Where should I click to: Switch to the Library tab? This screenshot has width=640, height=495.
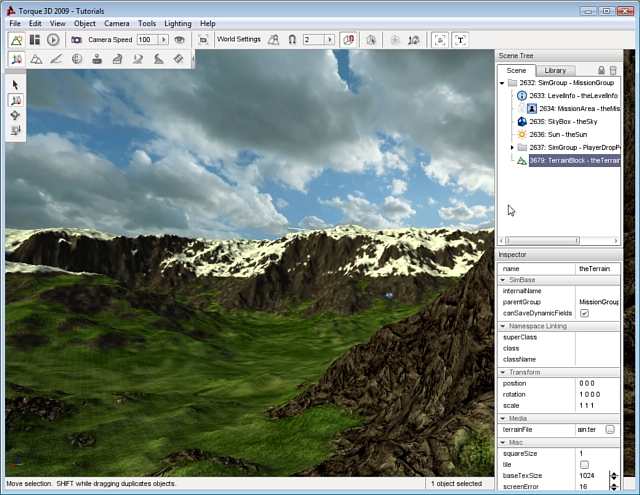pyautogui.click(x=555, y=70)
